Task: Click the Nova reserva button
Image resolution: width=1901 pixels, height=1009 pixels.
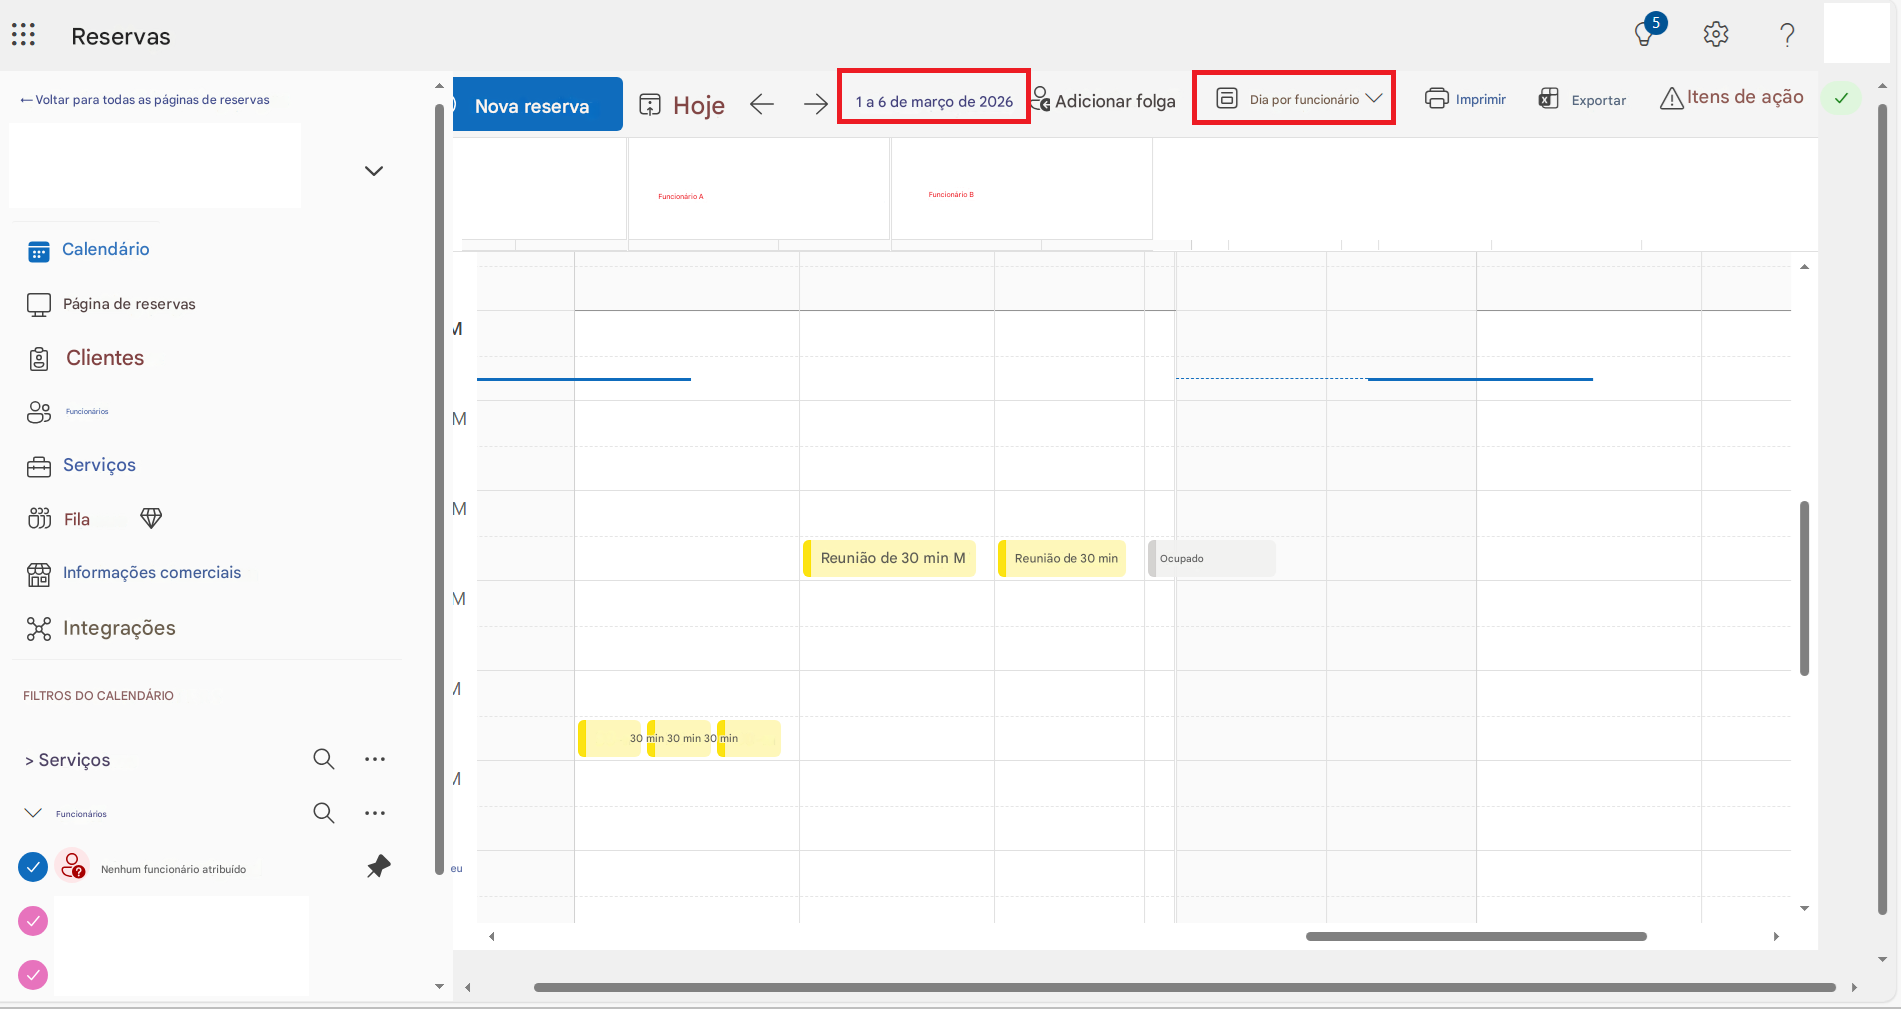Action: coord(537,104)
